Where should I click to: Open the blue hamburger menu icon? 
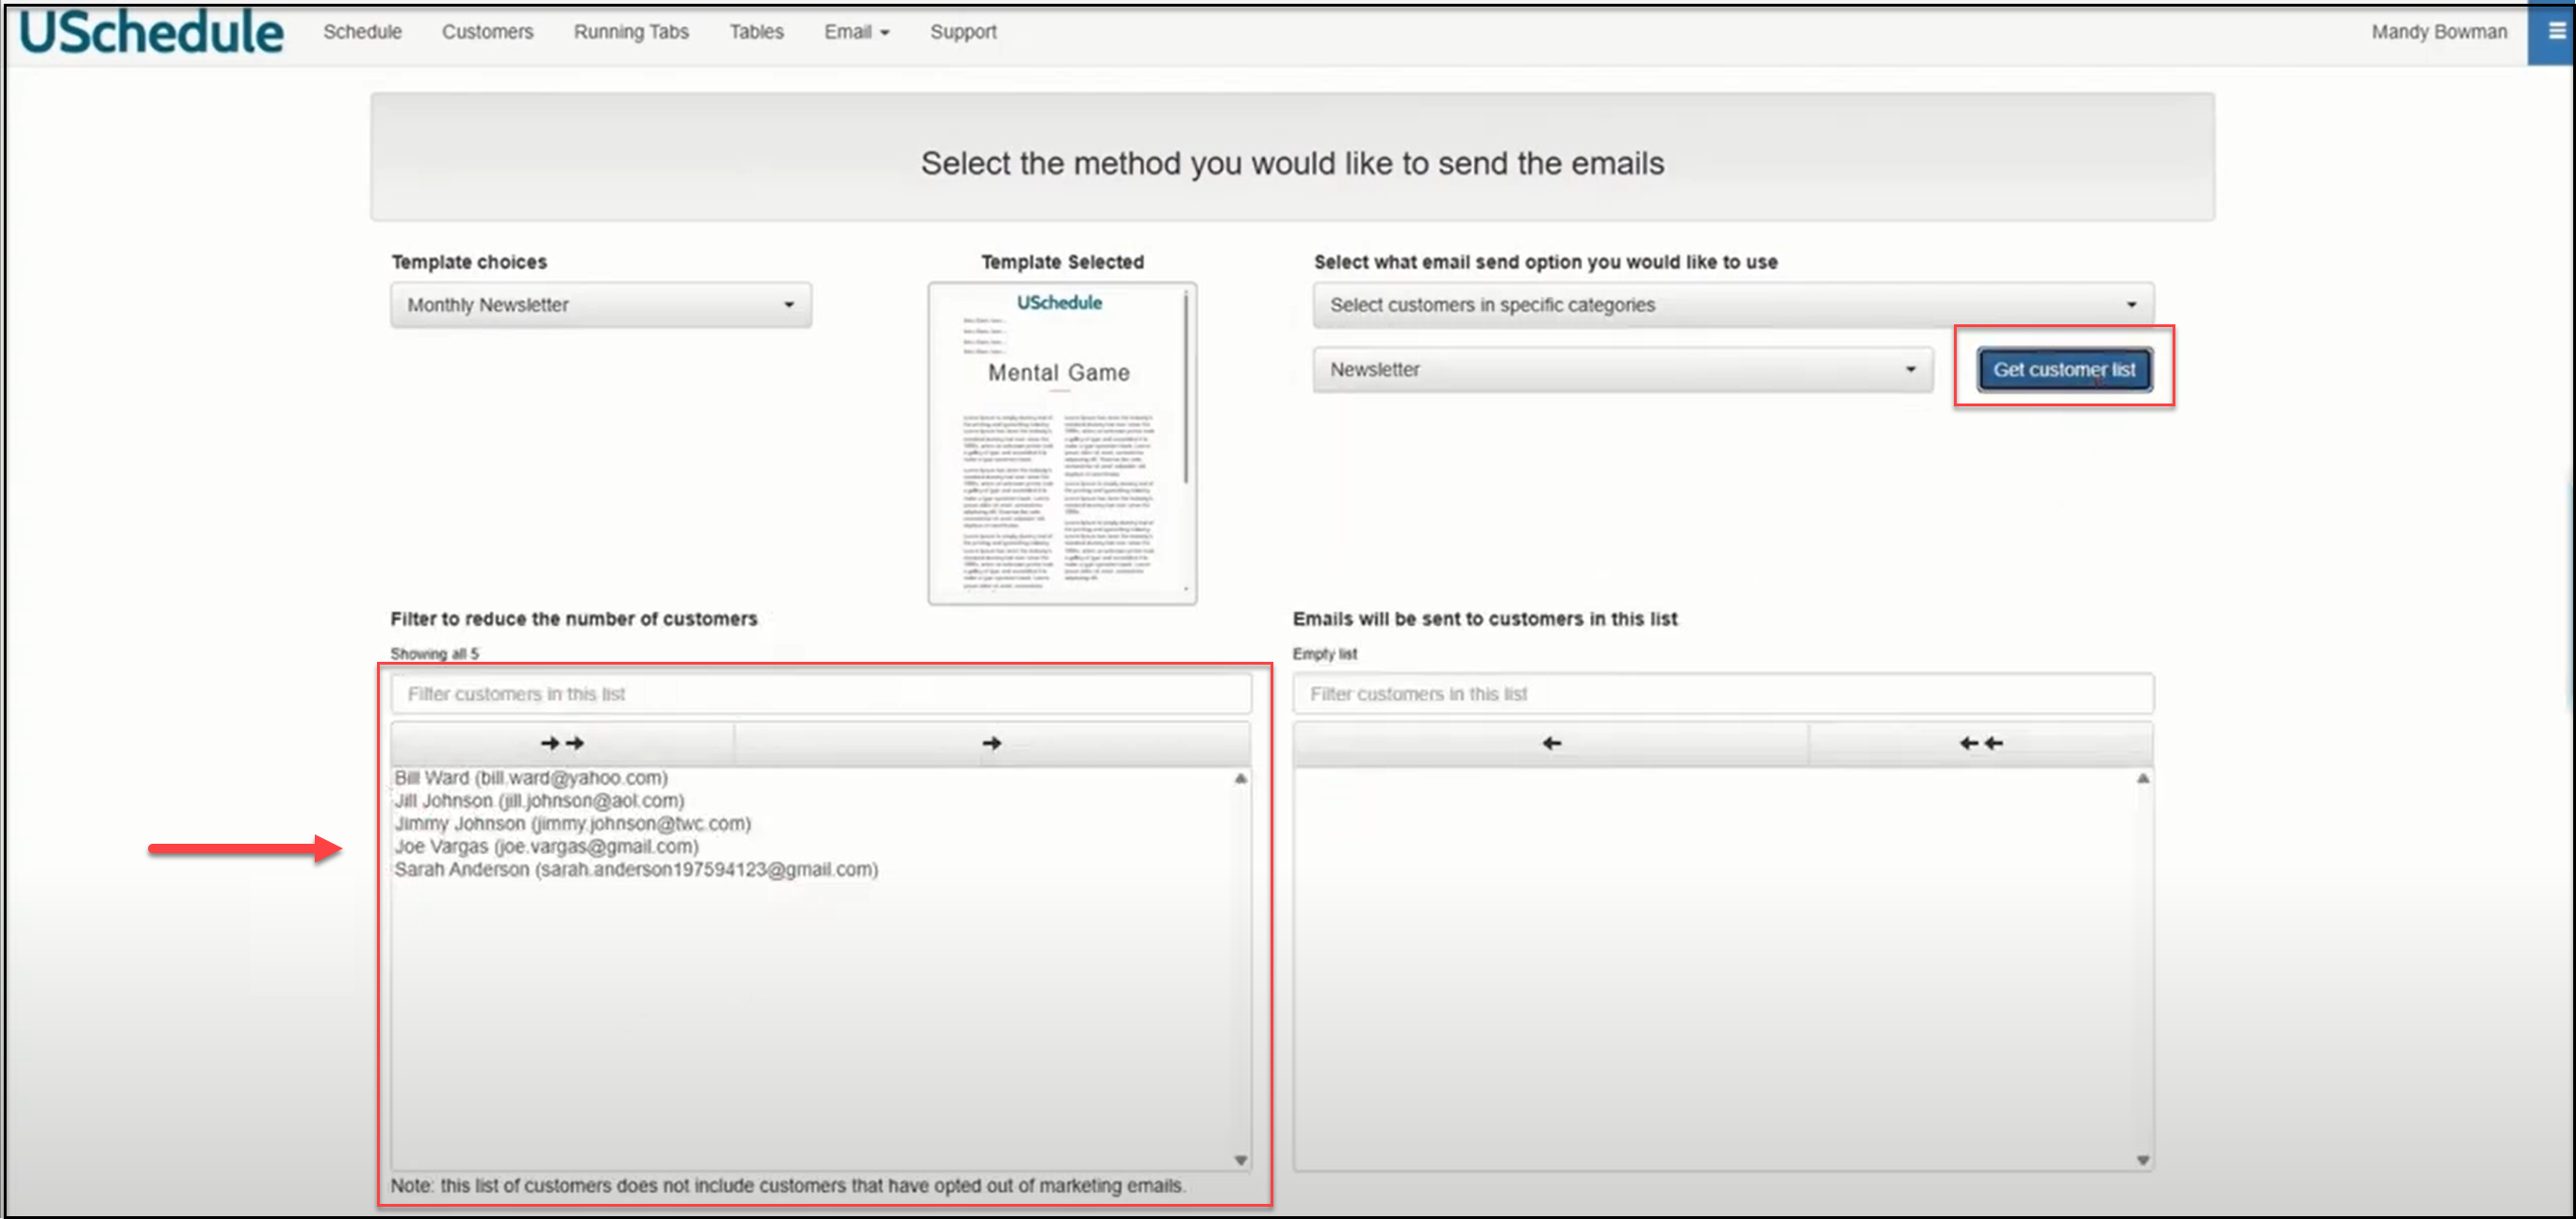click(x=2555, y=32)
